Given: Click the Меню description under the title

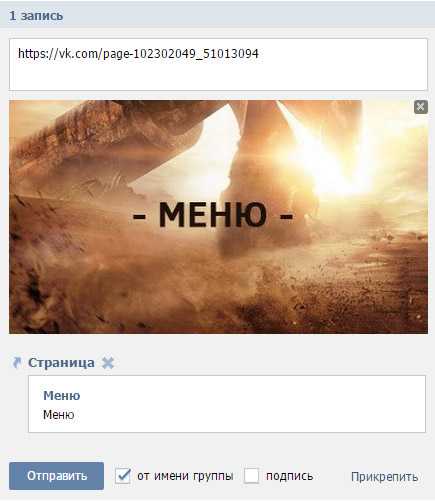Looking at the screenshot, I should click(59, 415).
